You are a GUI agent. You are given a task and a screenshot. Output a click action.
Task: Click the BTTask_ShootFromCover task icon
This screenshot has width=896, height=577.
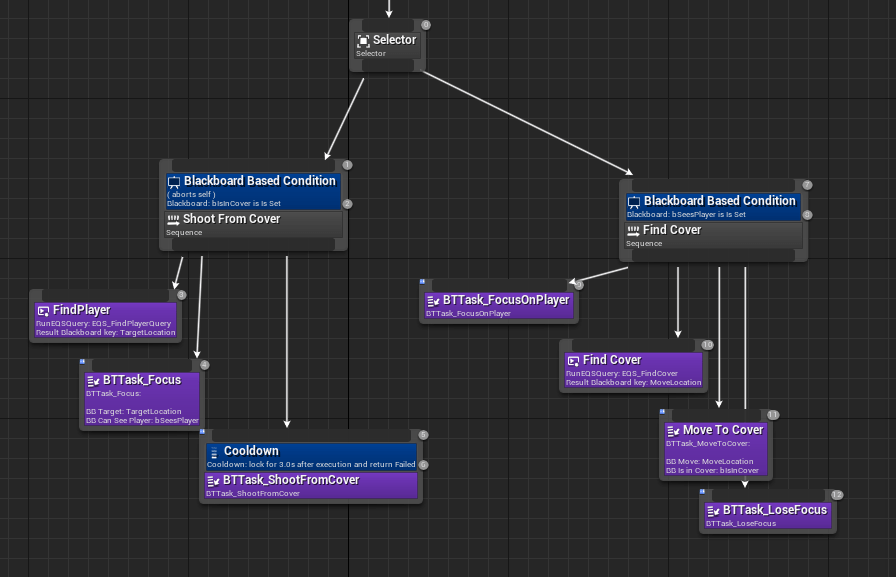213,480
